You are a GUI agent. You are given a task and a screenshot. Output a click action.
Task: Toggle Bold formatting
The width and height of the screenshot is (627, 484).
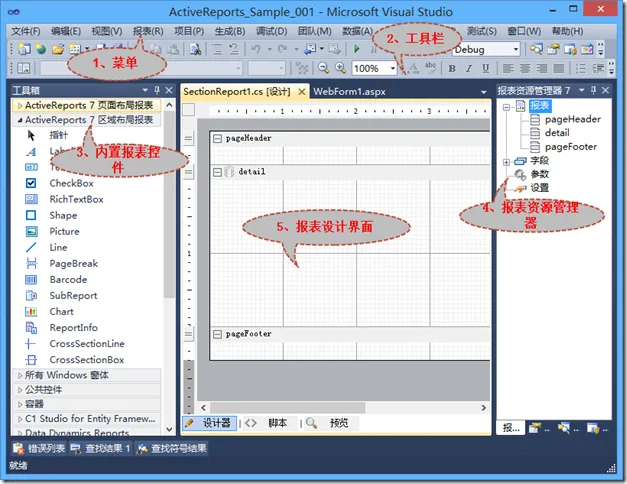coord(452,68)
